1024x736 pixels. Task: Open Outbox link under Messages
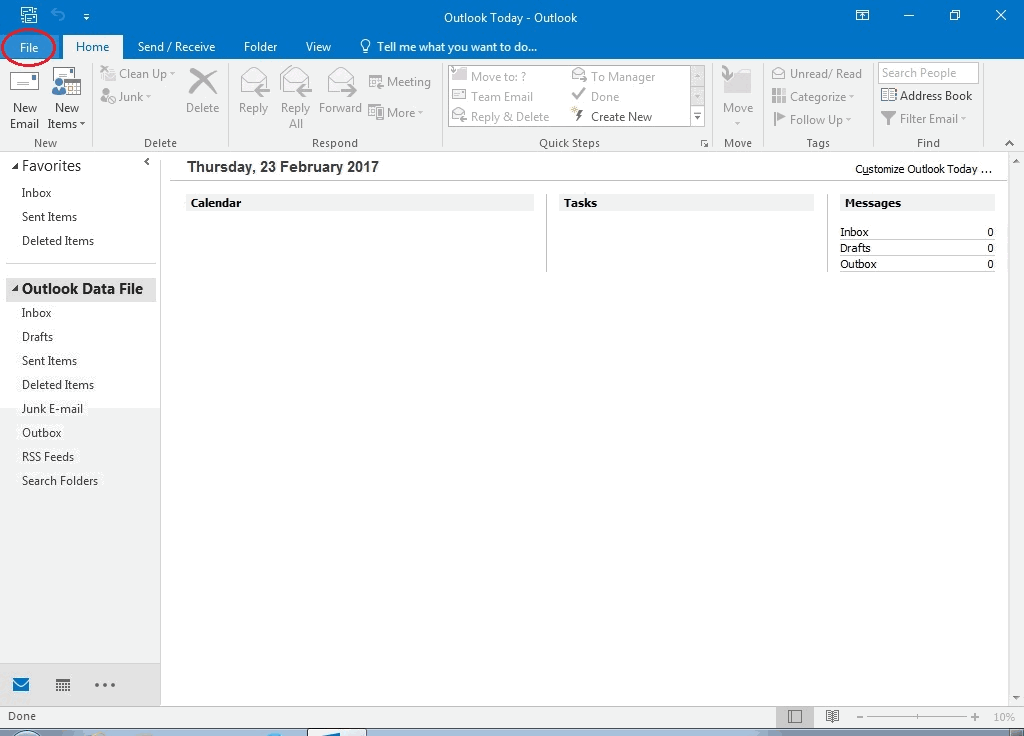coord(858,264)
